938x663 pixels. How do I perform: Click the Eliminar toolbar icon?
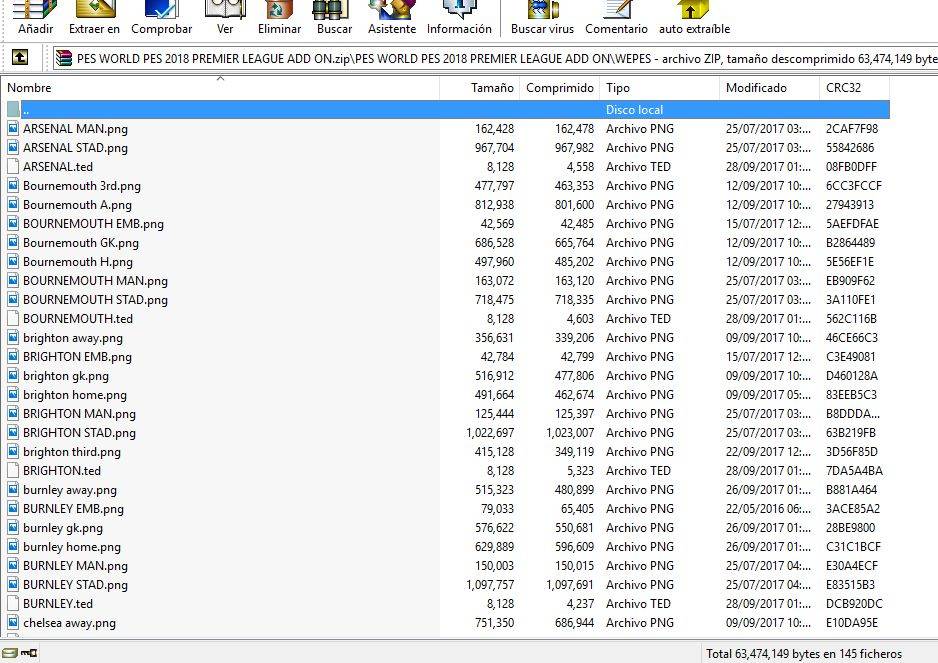[x=279, y=18]
